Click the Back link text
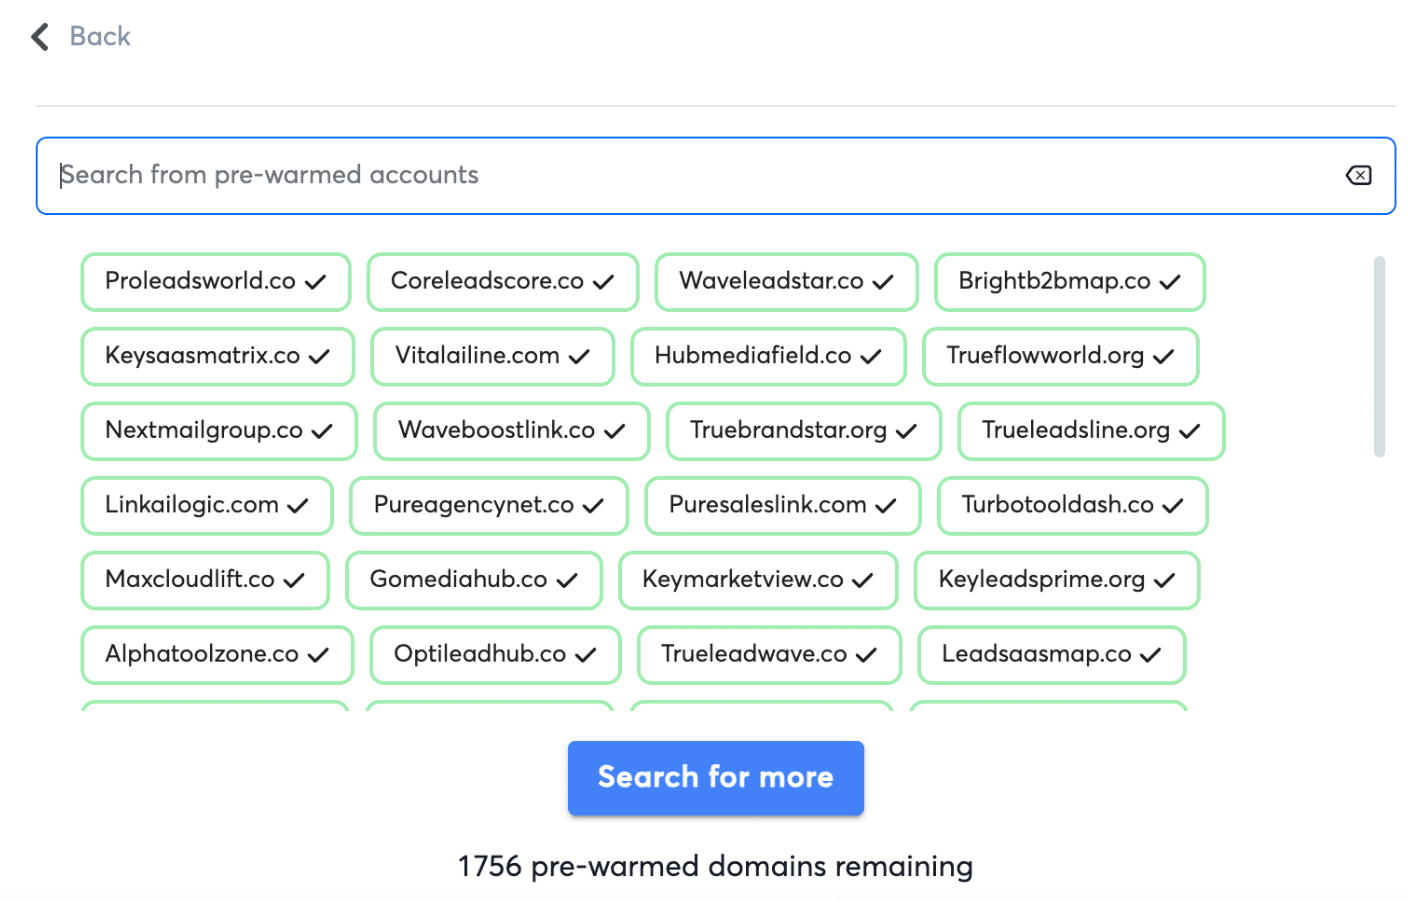 coord(100,37)
